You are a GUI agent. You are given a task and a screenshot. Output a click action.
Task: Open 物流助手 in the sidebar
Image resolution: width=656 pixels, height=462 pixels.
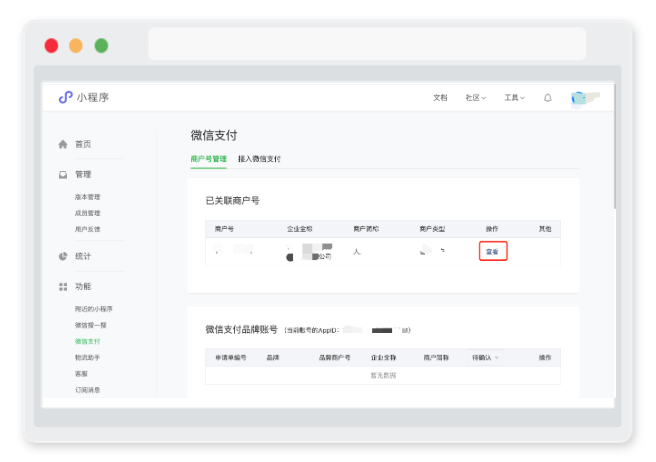87,357
